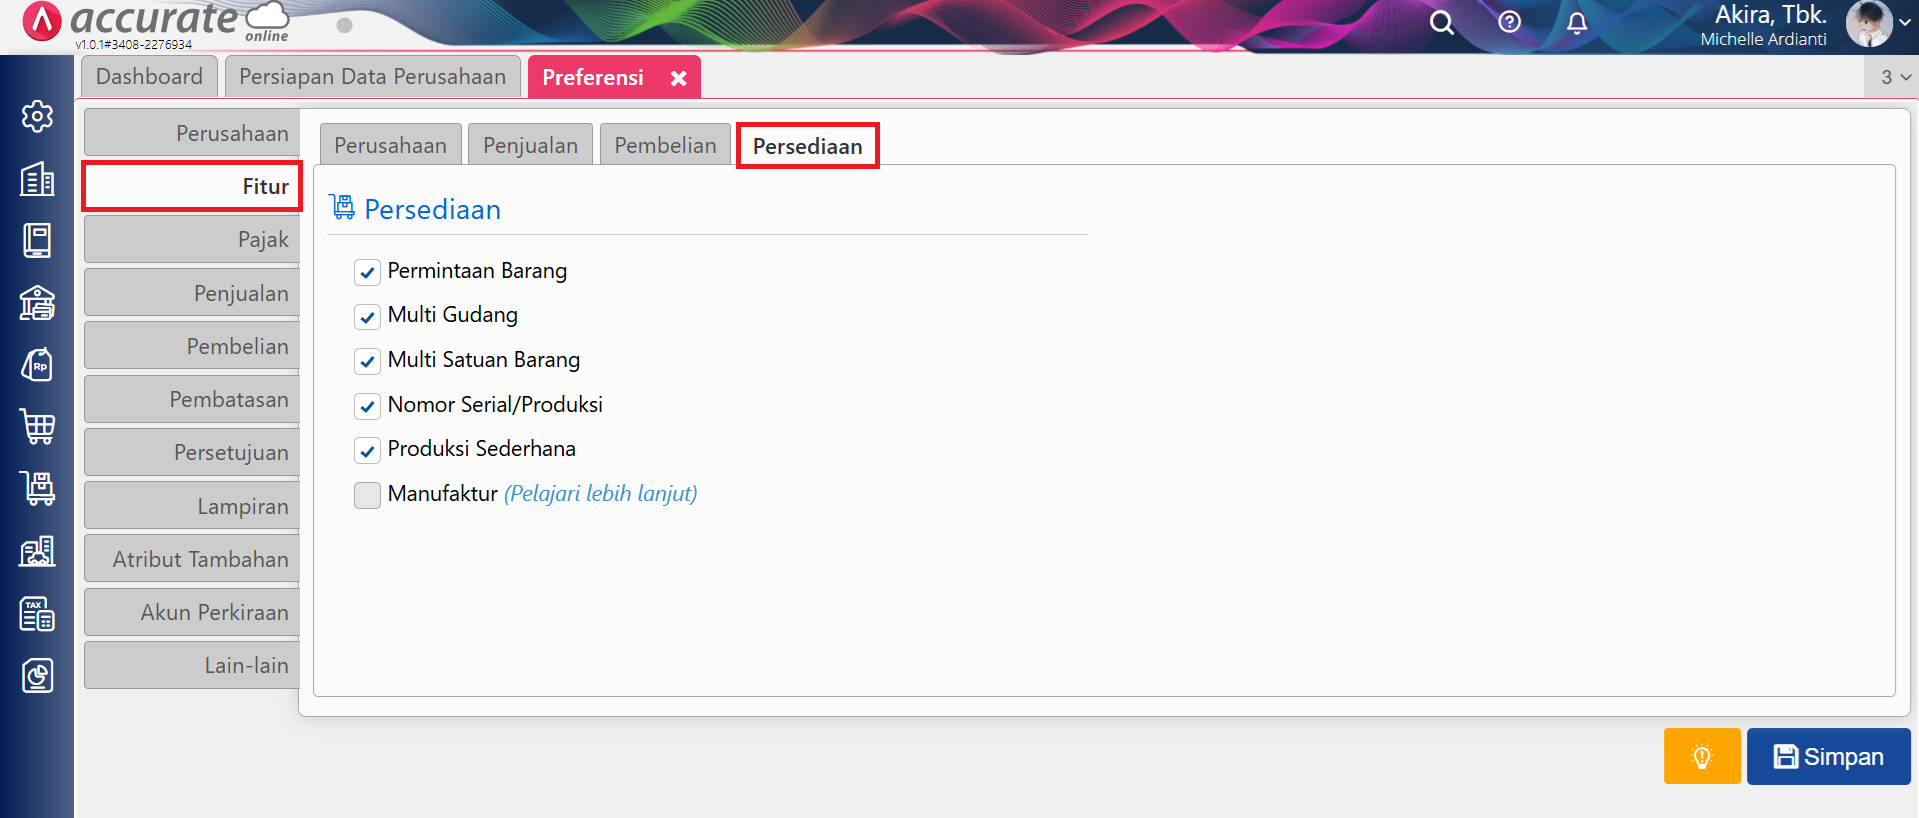1919x818 pixels.
Task: Click the Simpan save button
Action: point(1828,757)
